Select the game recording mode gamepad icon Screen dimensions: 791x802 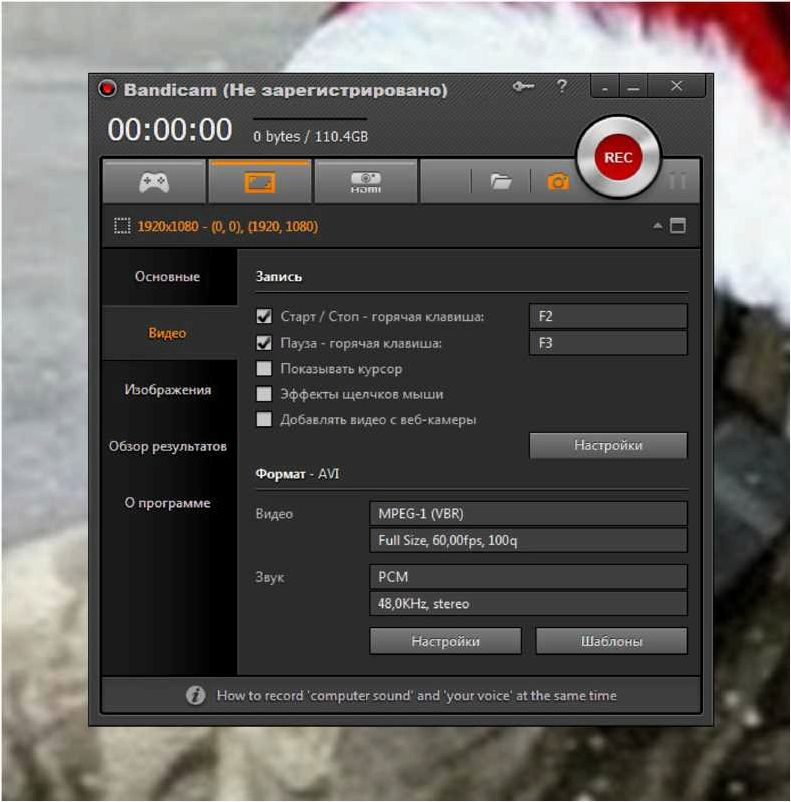coord(154,182)
